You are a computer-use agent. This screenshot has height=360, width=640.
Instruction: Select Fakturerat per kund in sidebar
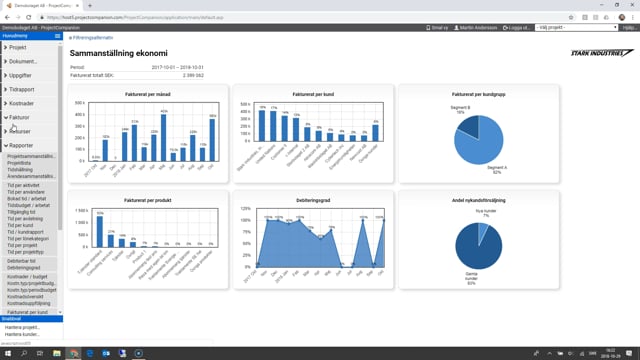(27, 312)
